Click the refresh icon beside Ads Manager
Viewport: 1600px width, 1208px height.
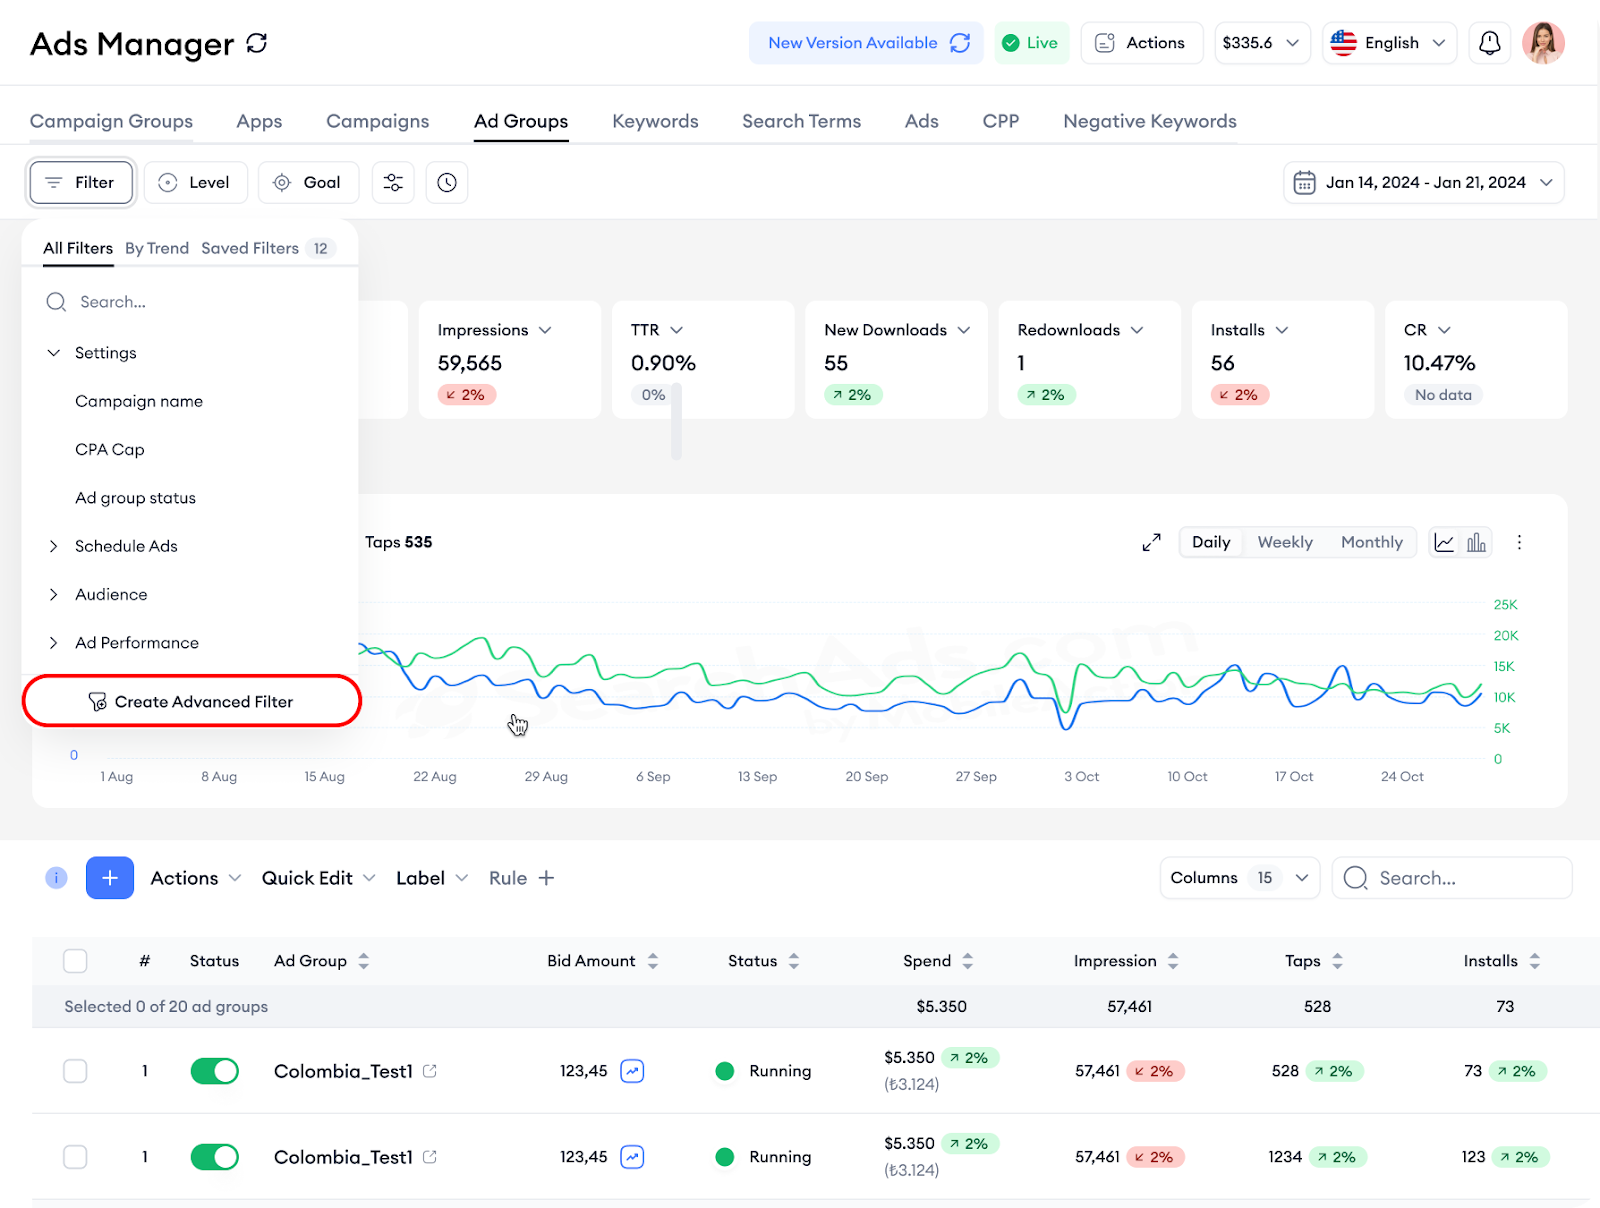coord(257,43)
